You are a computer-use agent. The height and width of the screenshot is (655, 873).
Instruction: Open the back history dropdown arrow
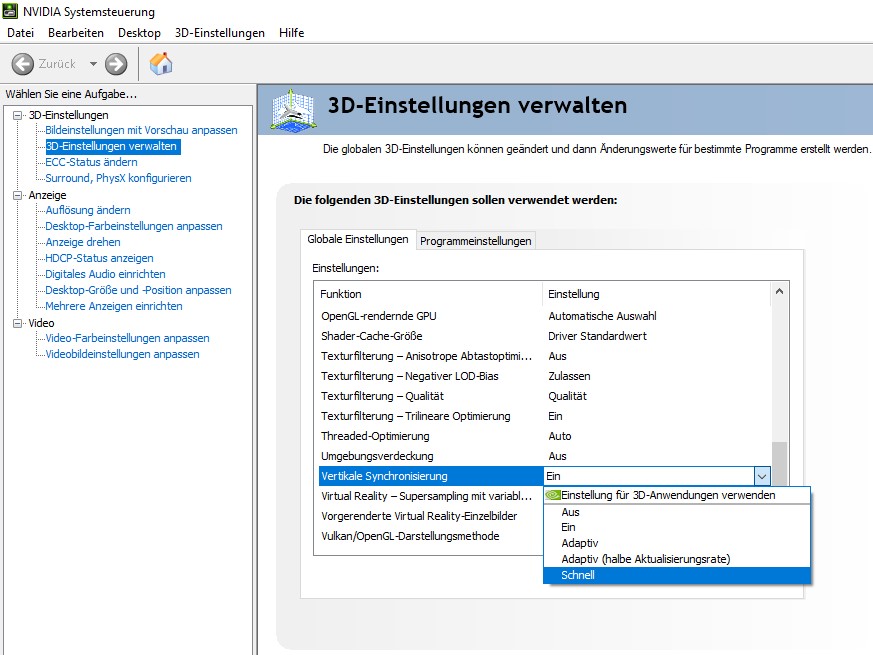[93, 64]
